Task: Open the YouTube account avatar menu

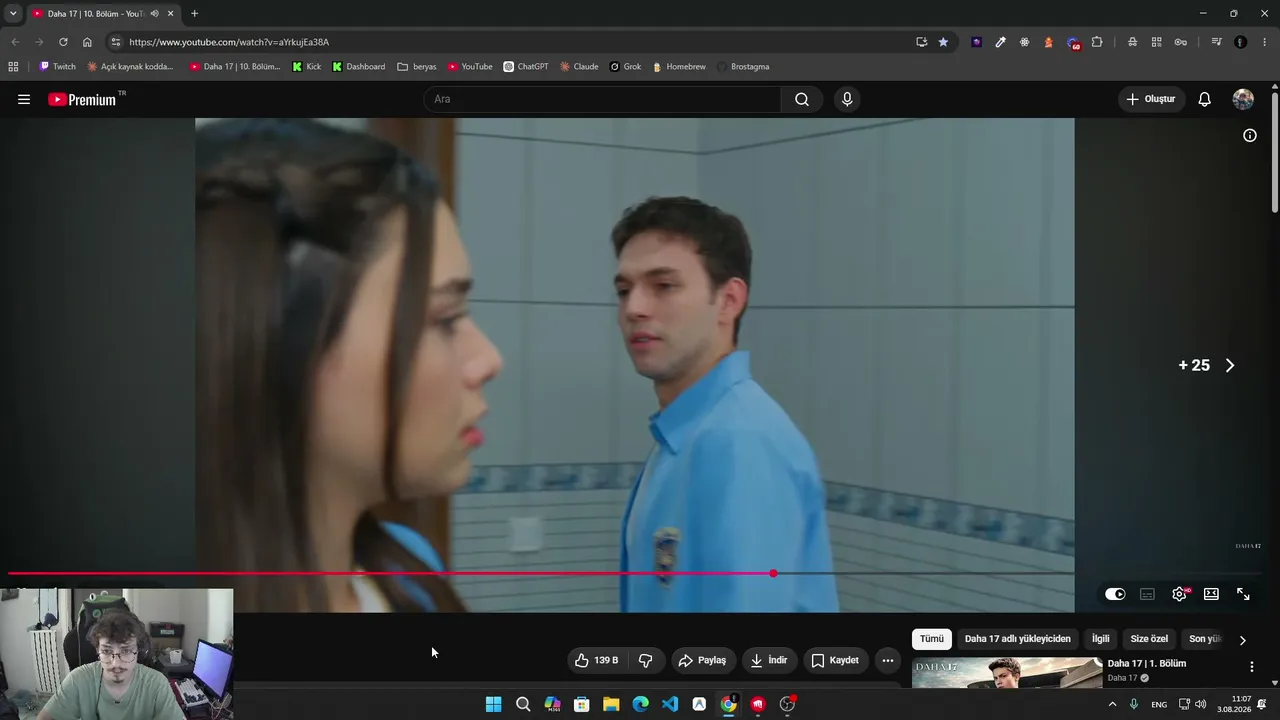Action: point(1243,99)
